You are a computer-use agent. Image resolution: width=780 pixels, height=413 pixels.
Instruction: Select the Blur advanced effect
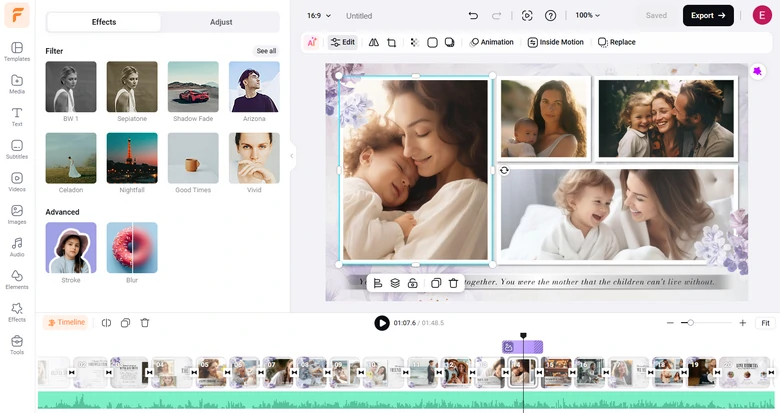[x=132, y=248]
